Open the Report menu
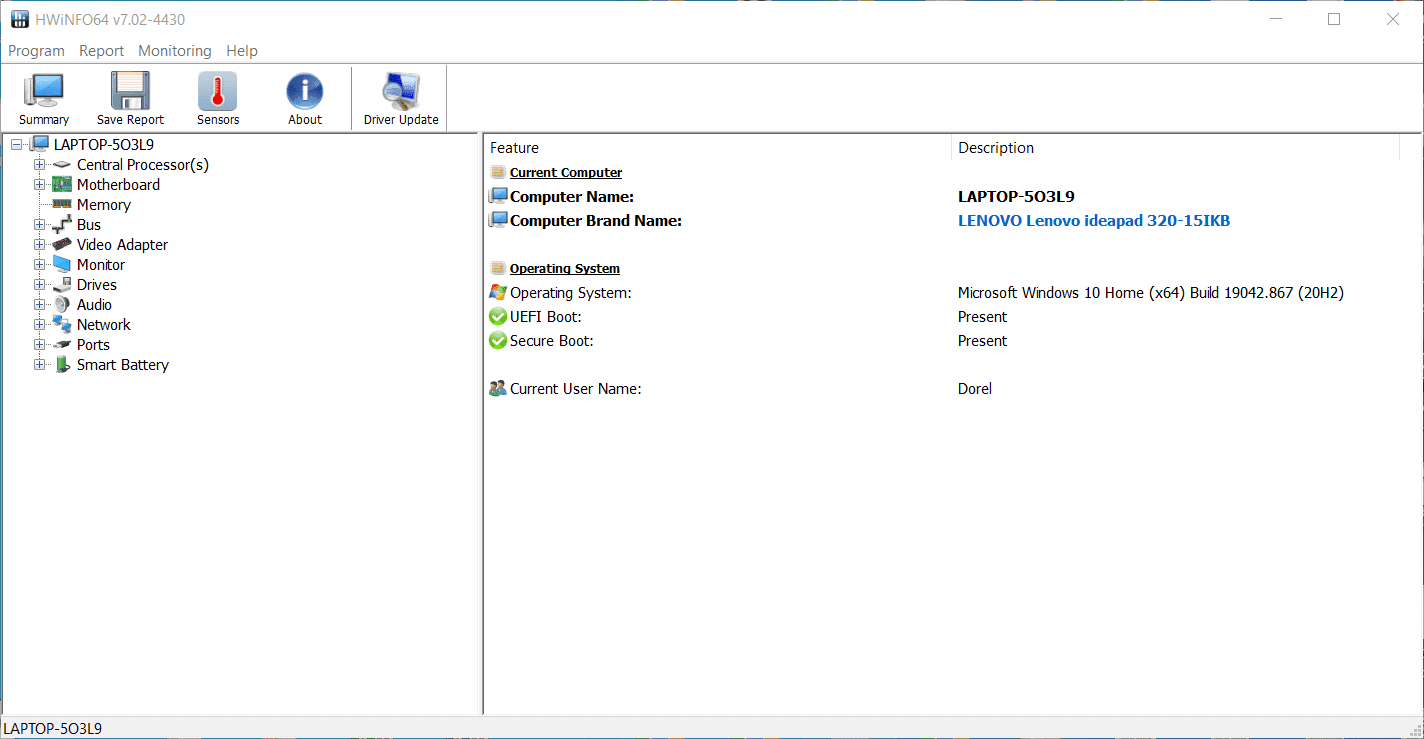The image size is (1424, 739). [x=101, y=51]
